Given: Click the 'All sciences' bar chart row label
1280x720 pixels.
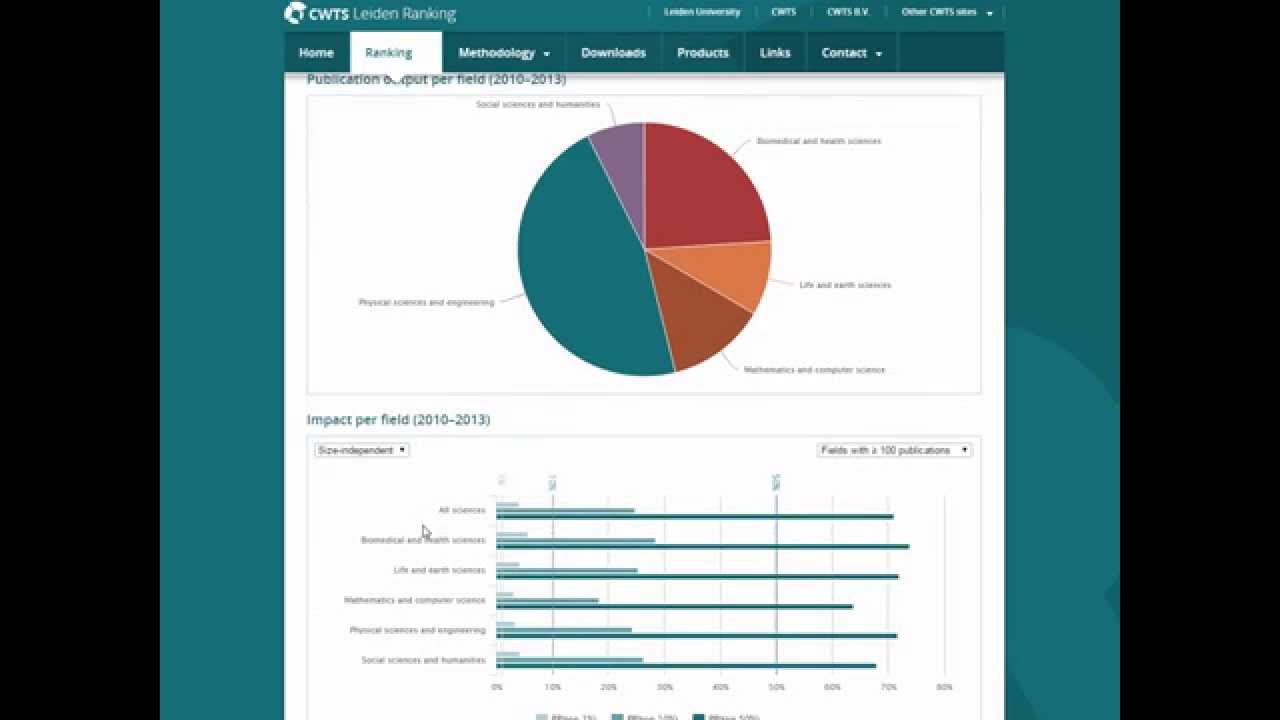Looking at the screenshot, I should pos(462,510).
